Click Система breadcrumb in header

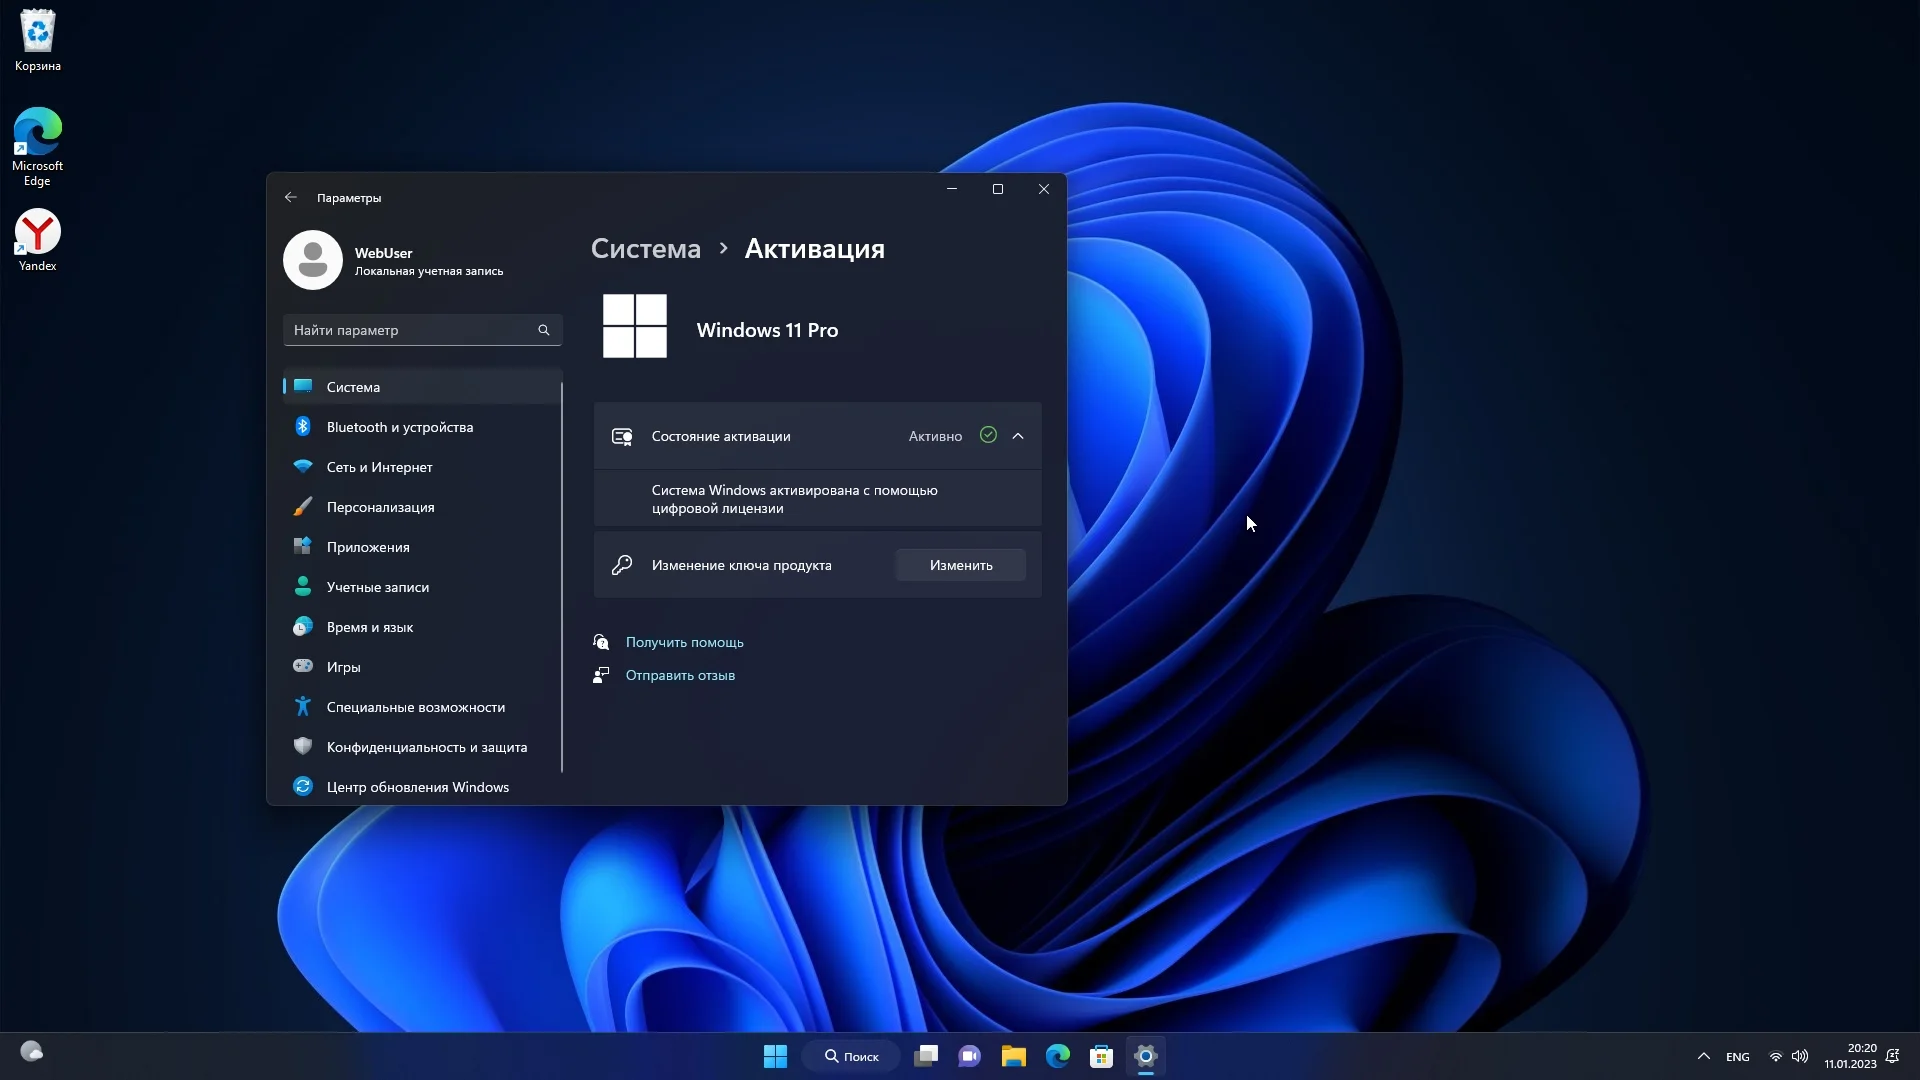tap(645, 249)
